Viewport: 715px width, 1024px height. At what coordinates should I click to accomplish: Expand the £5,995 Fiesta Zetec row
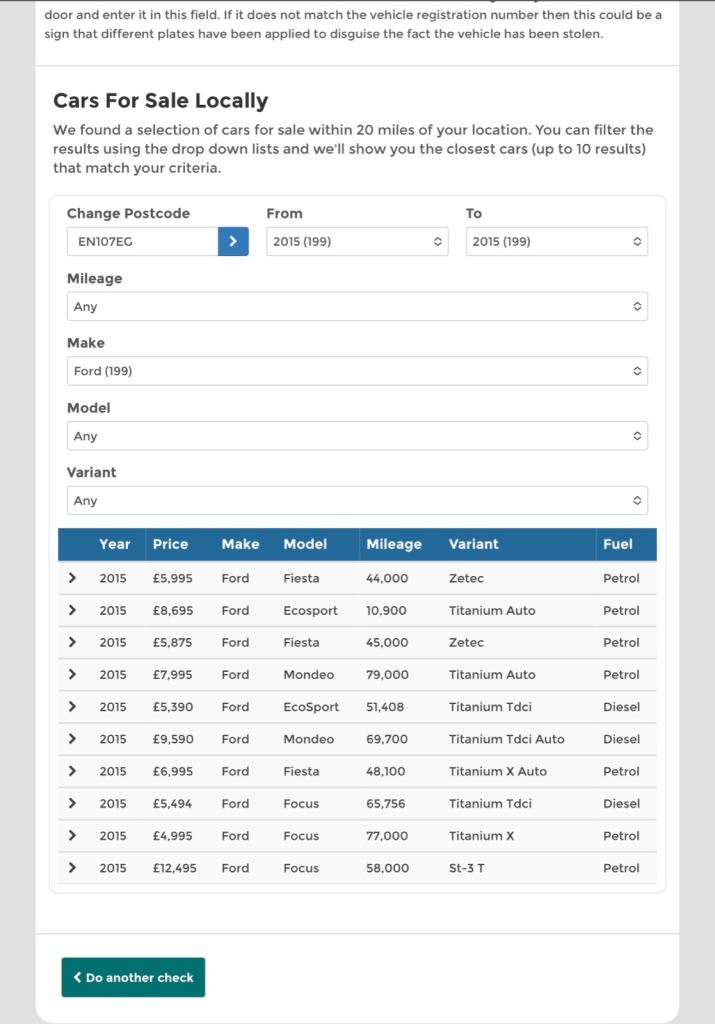[x=72, y=578]
